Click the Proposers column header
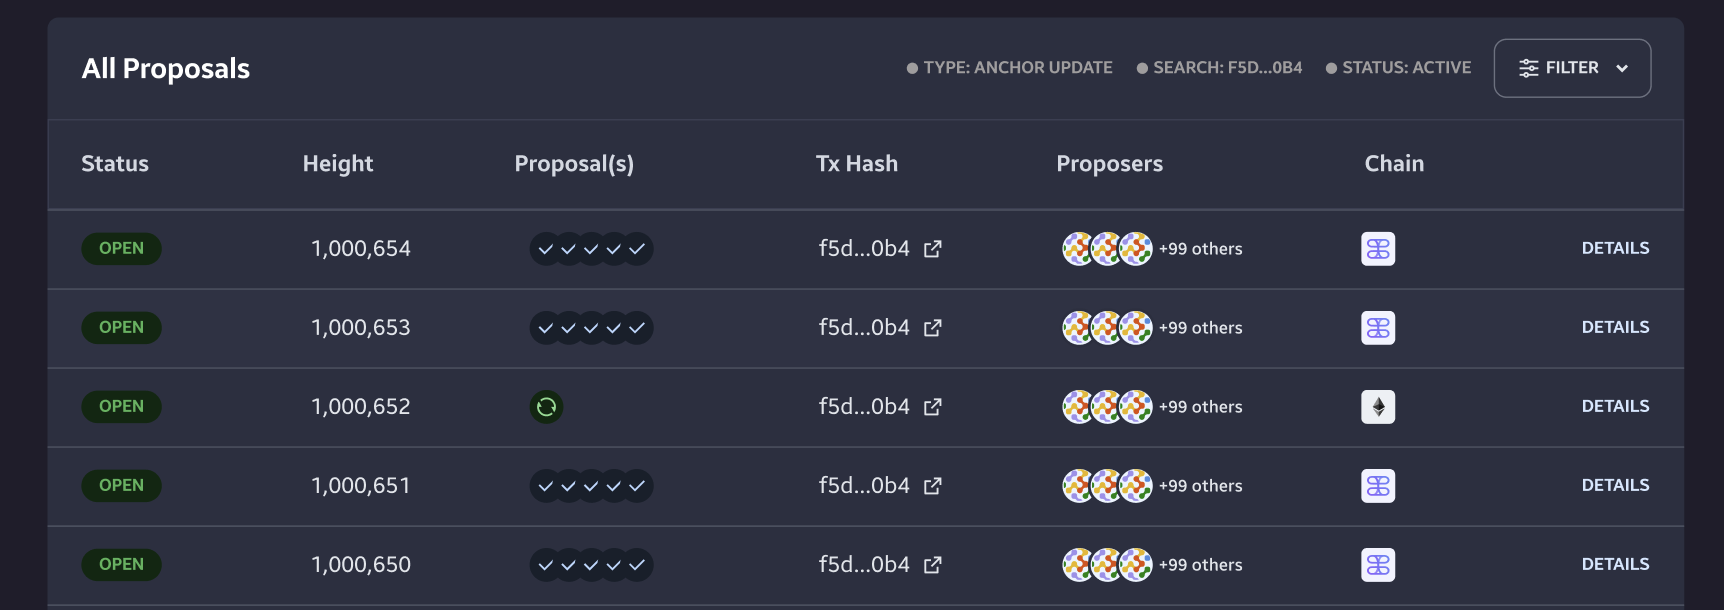1724x610 pixels. pyautogui.click(x=1109, y=163)
